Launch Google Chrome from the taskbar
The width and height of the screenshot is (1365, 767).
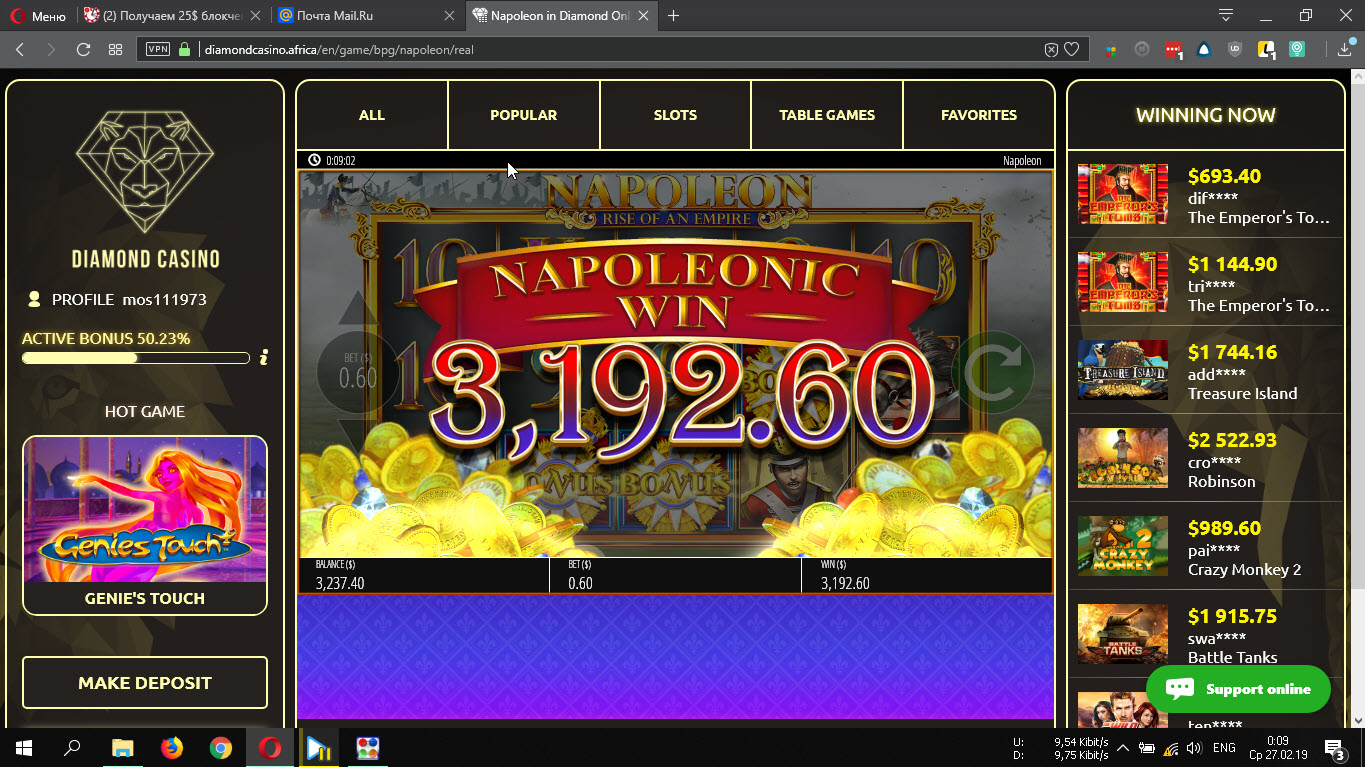[x=221, y=748]
